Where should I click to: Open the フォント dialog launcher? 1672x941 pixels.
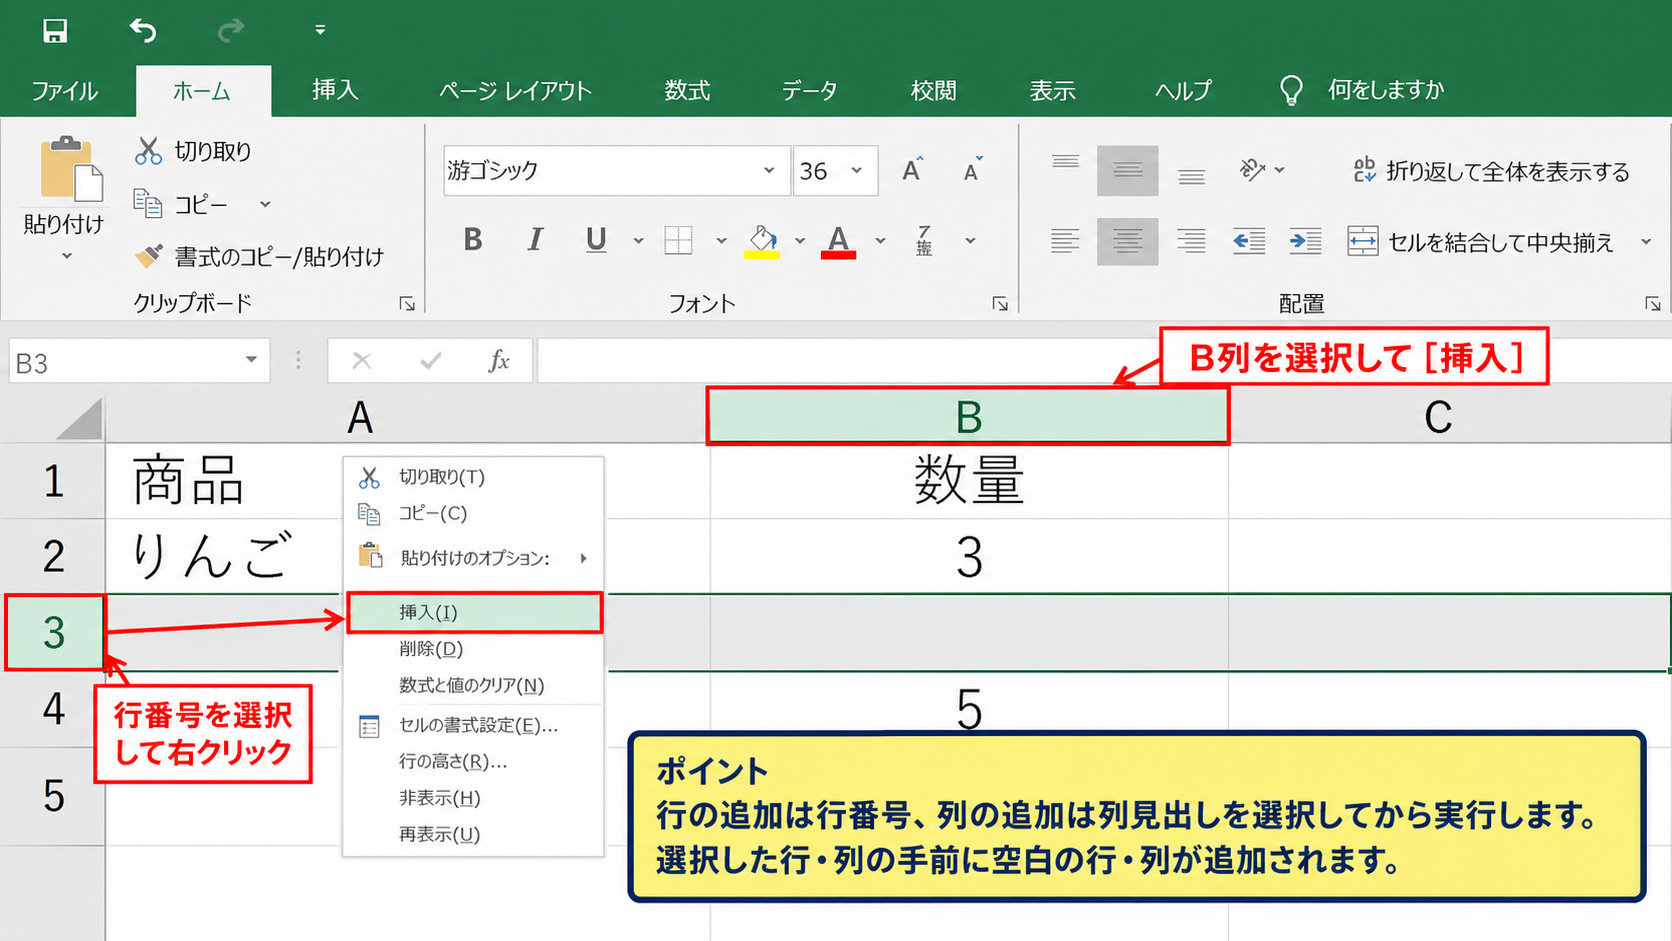1000,303
